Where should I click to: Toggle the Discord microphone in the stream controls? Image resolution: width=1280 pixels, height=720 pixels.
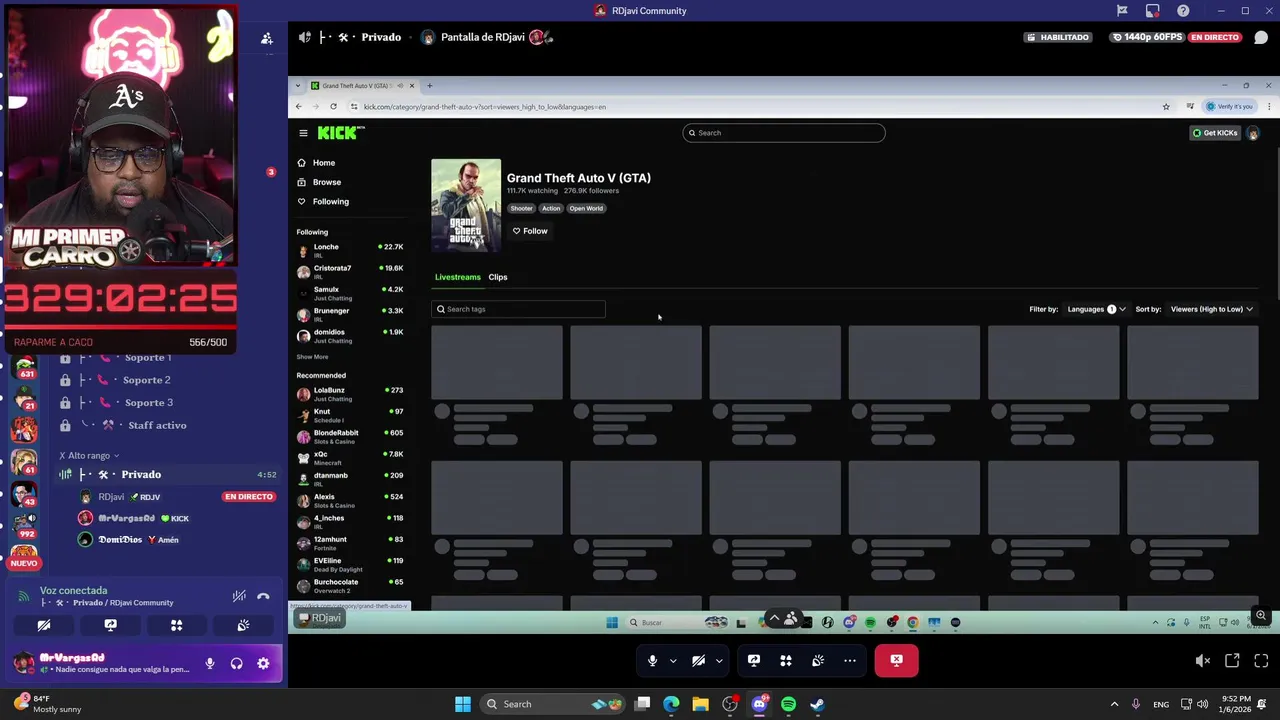(x=652, y=660)
